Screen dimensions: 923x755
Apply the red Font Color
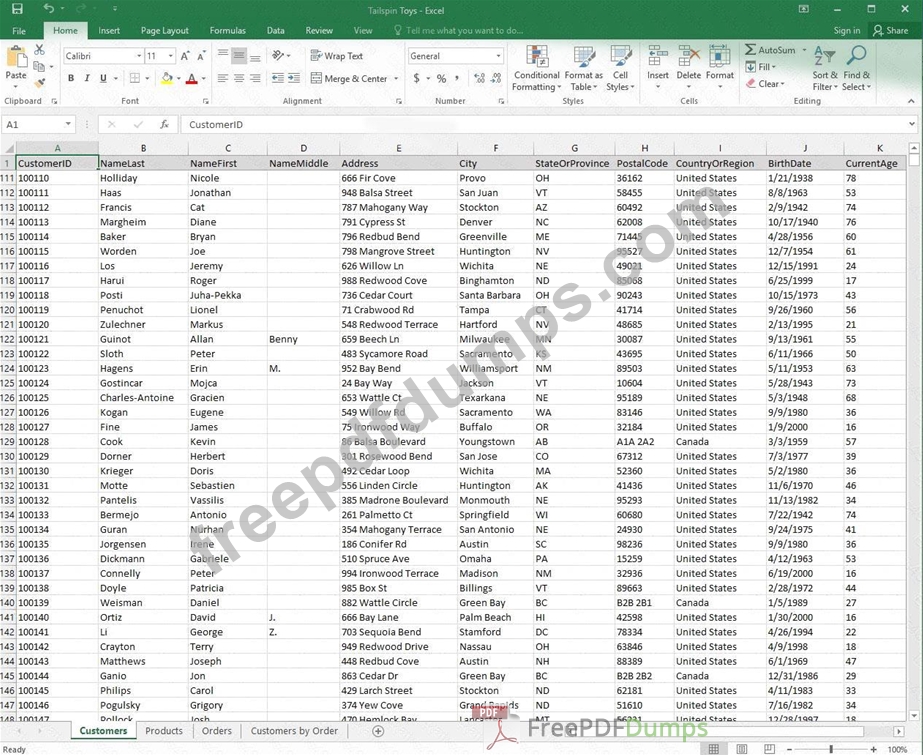point(191,78)
